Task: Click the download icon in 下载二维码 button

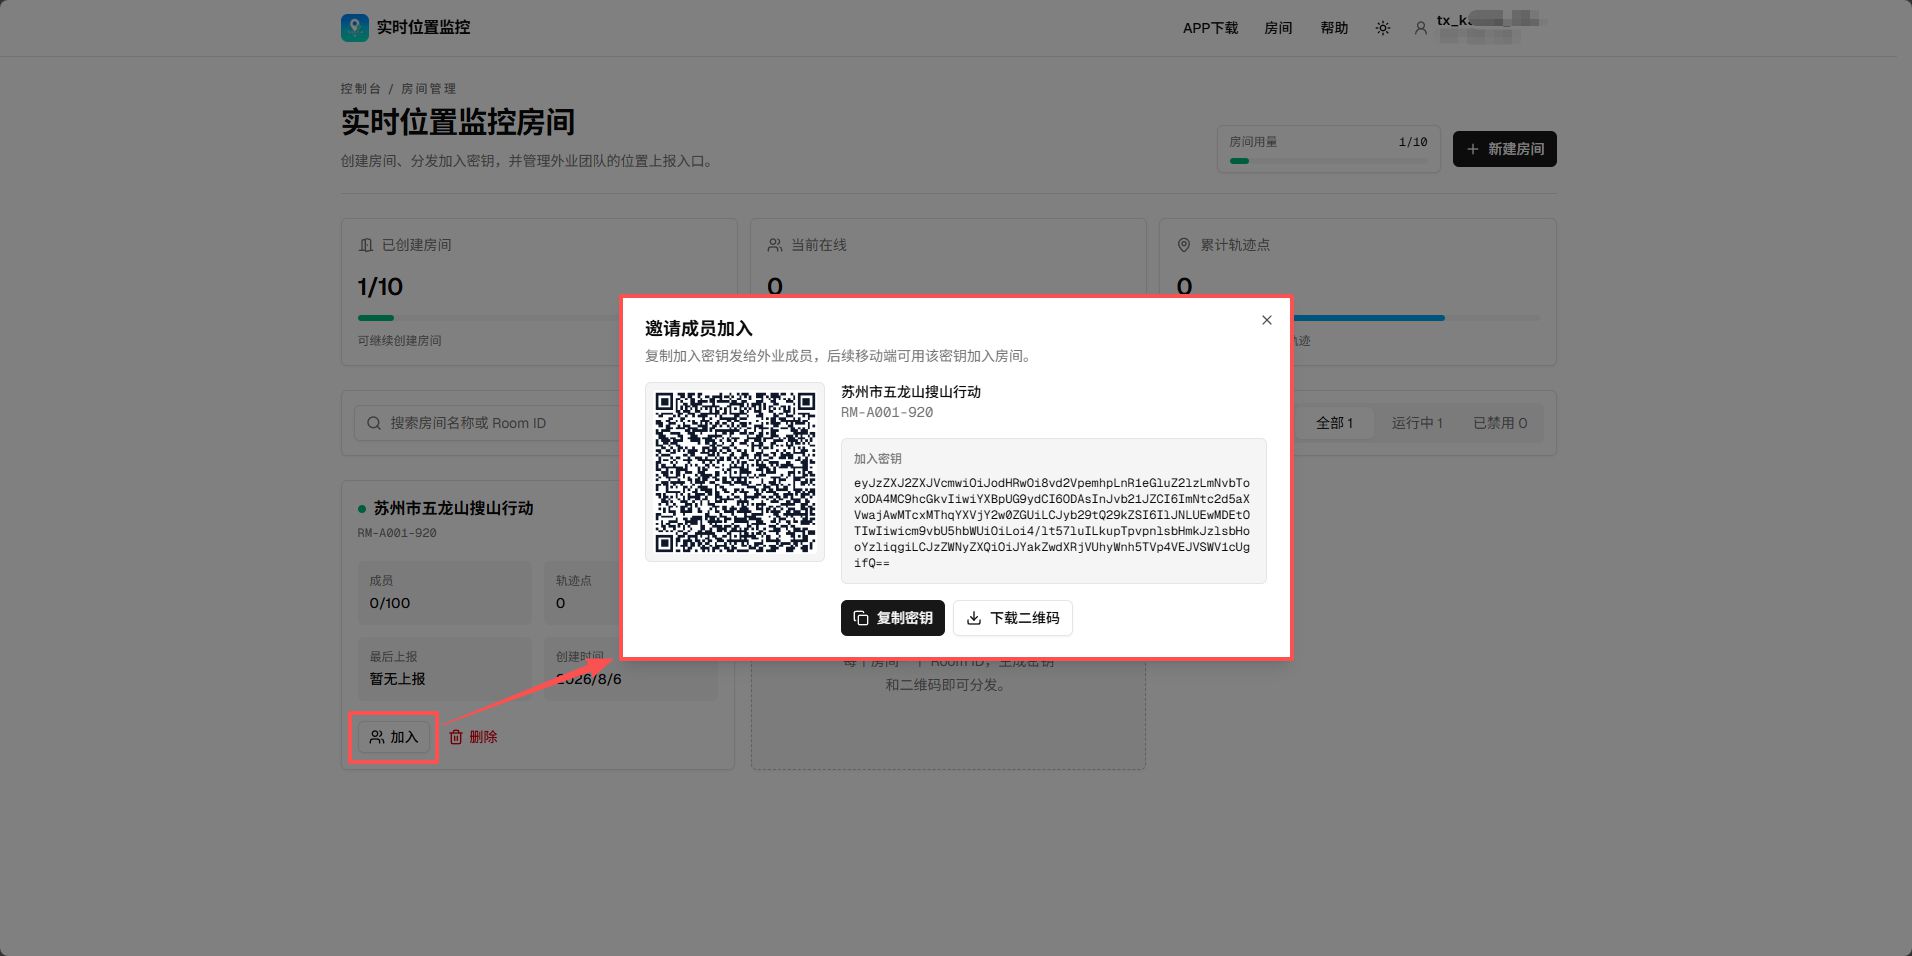Action: (x=974, y=618)
